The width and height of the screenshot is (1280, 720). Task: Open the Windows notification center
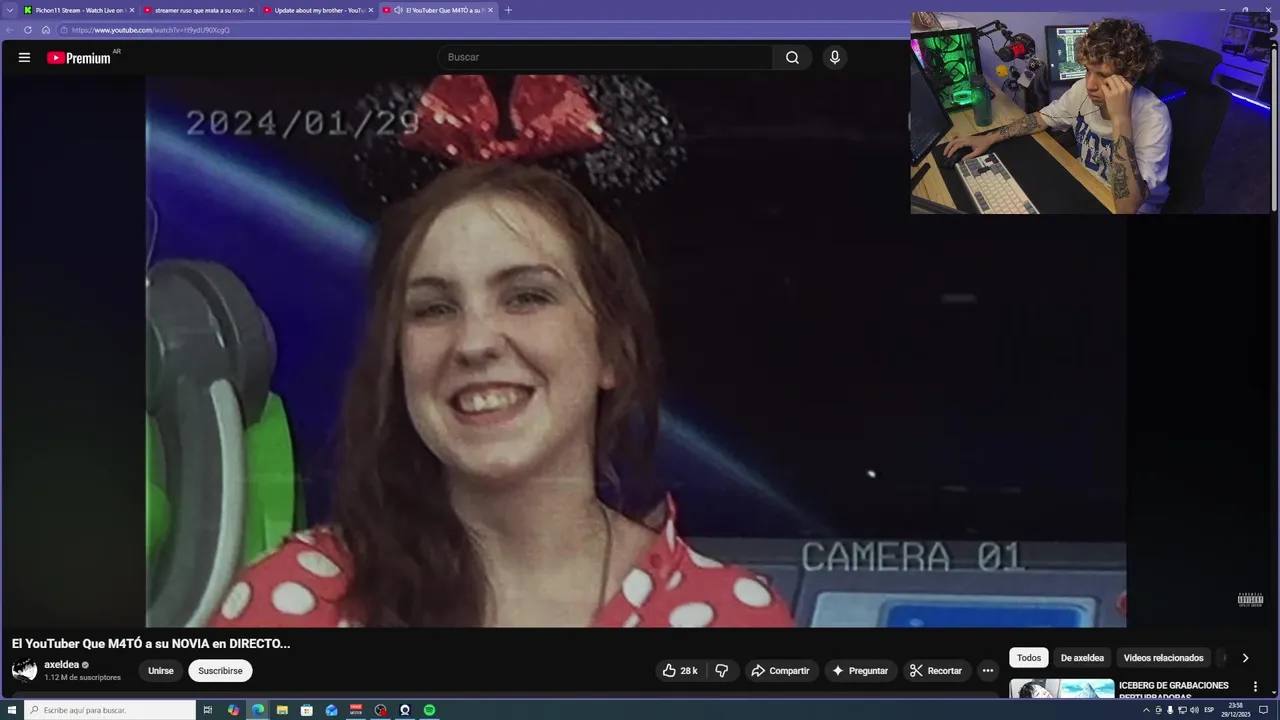click(x=1263, y=710)
